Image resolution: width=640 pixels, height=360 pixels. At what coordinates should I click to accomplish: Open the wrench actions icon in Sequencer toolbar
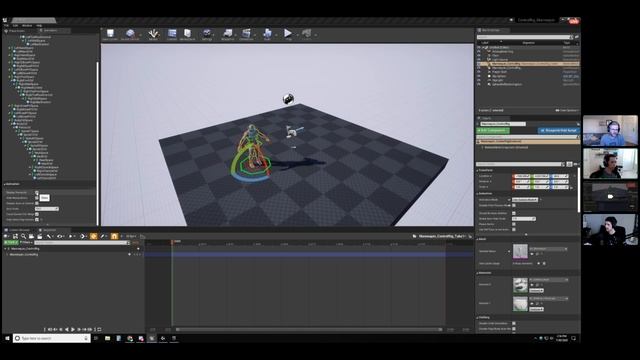tap(49, 236)
